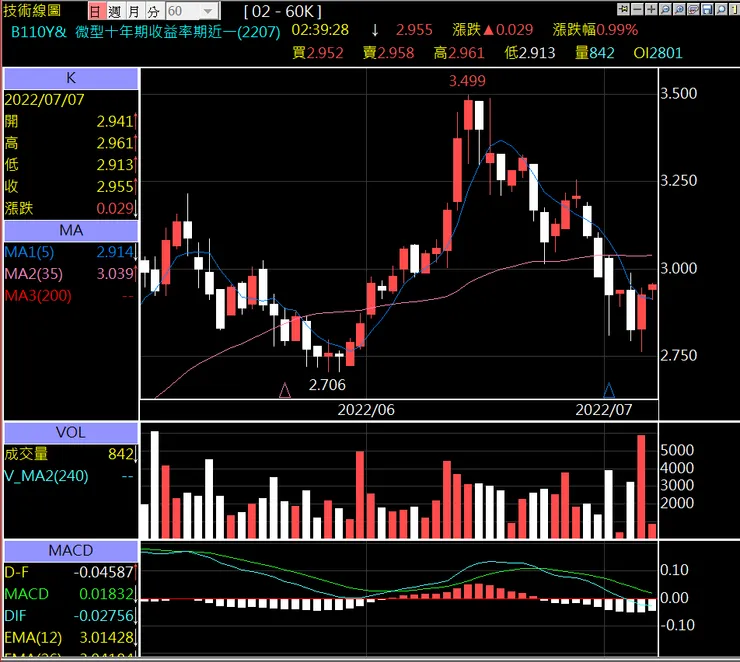
Task: Click the MA3(200) indicator label
Action: pos(38,296)
